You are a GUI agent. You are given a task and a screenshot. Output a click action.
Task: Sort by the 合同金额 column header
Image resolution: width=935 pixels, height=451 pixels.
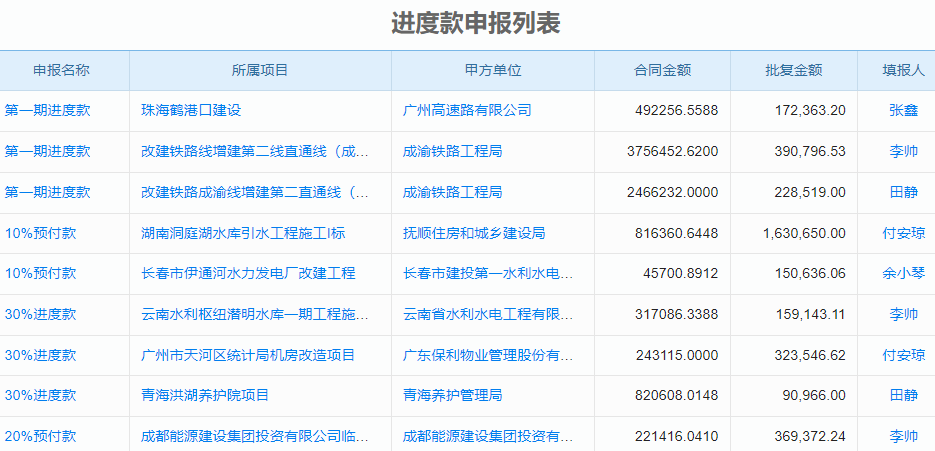point(662,70)
